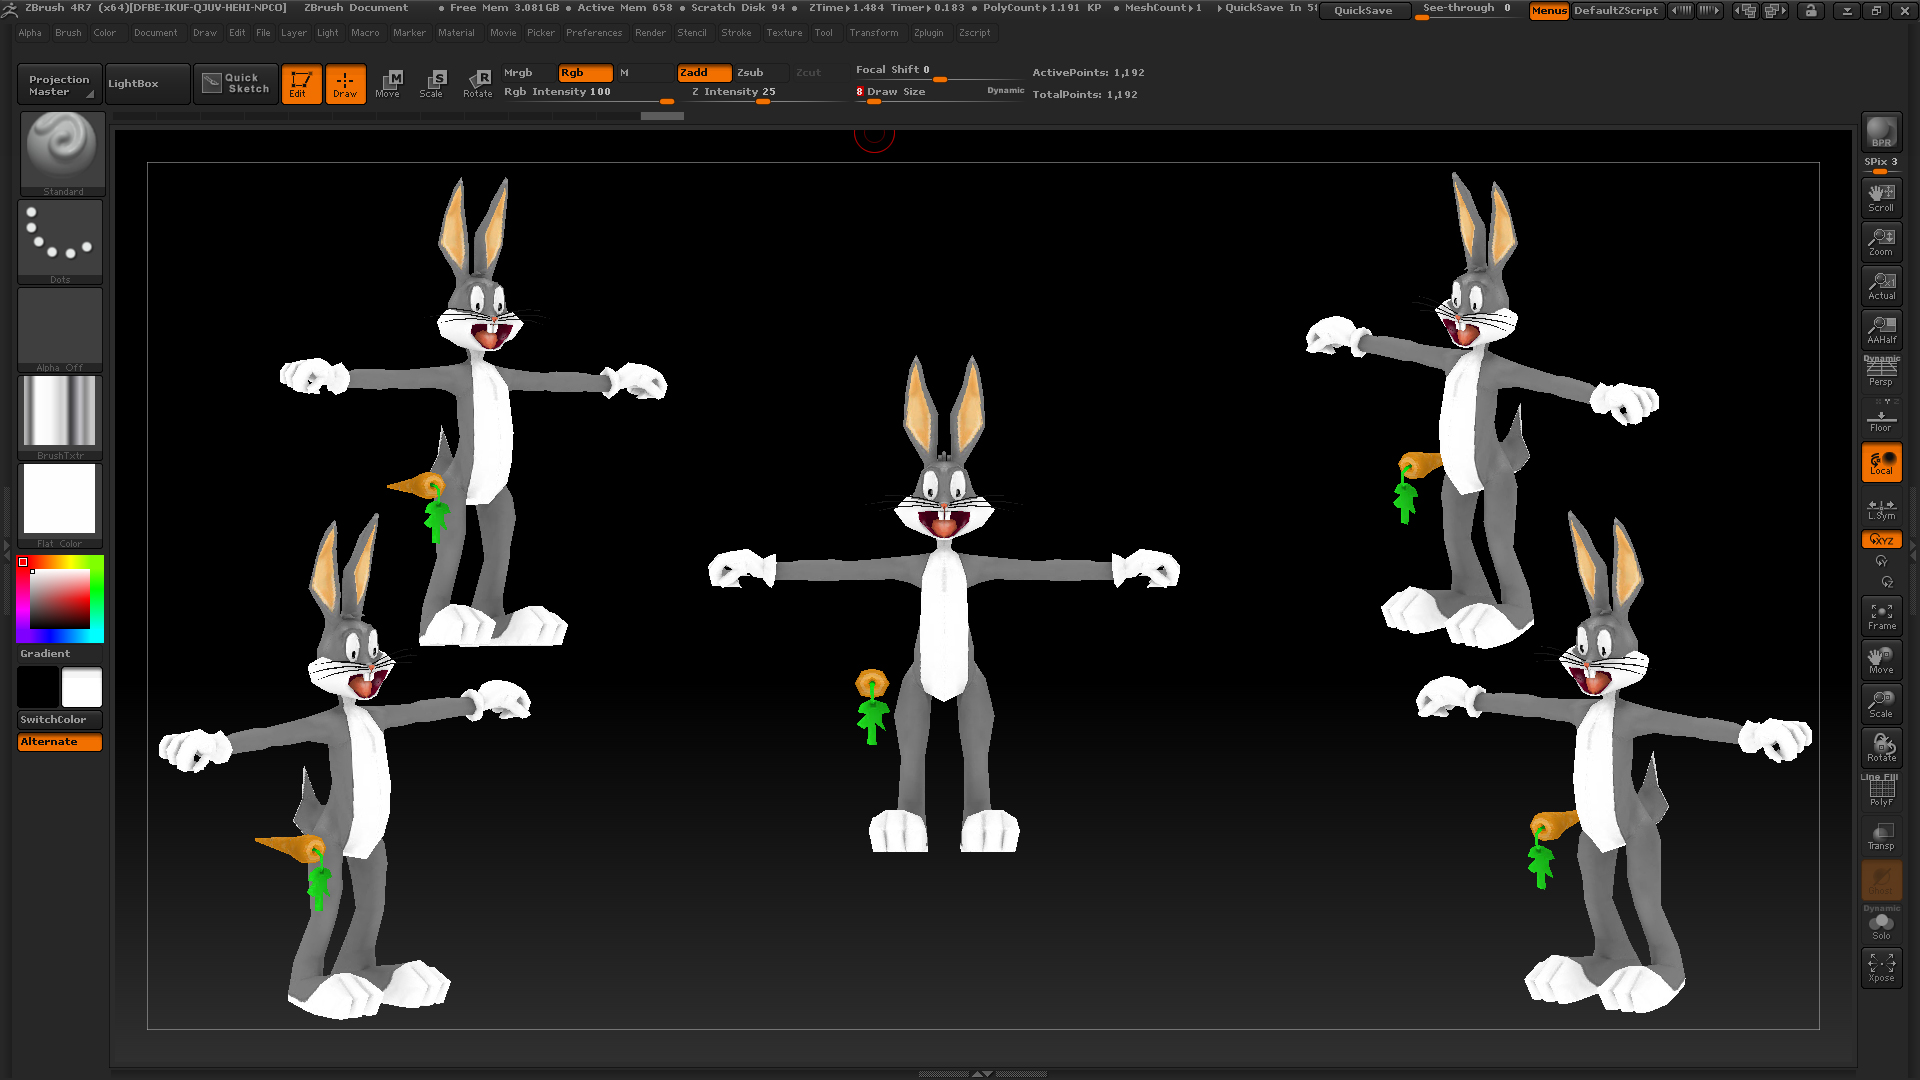Viewport: 1920px width, 1080px height.
Task: Open the Zplugin menu
Action: coord(928,33)
